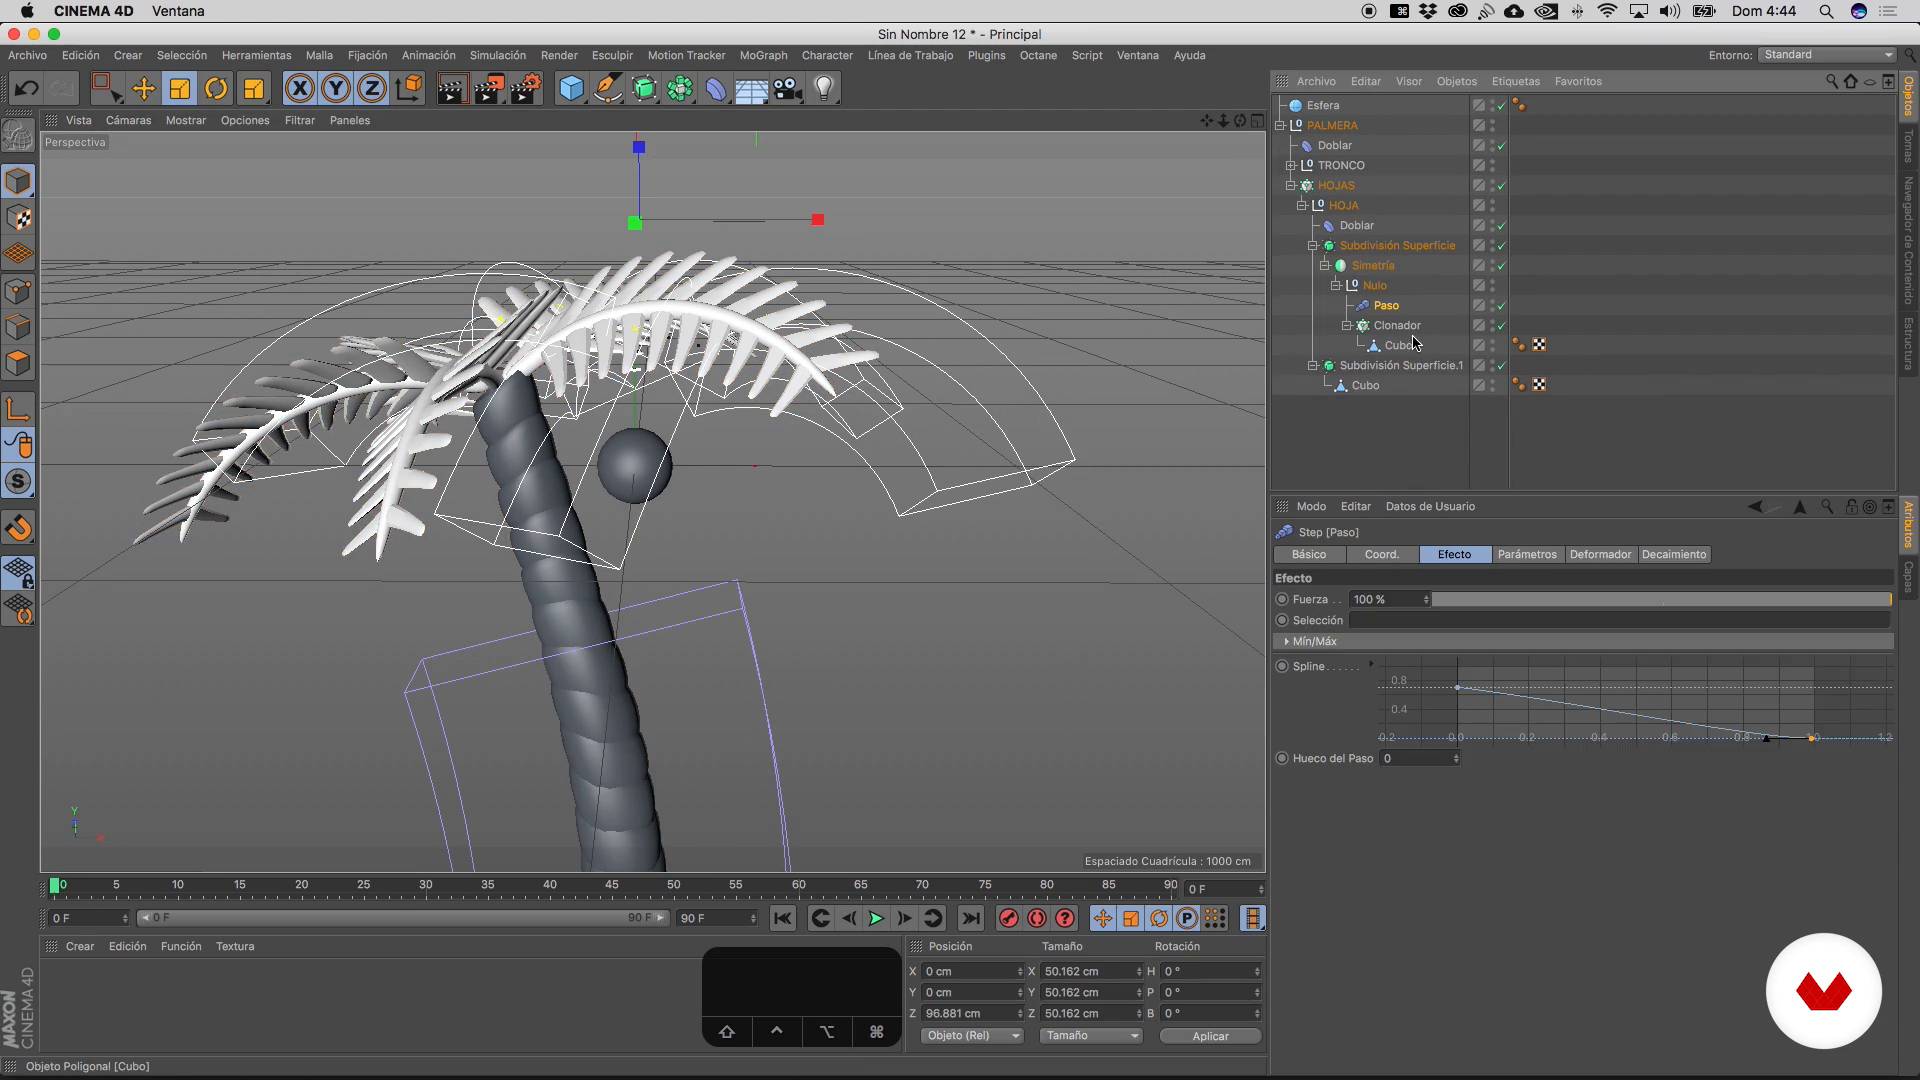This screenshot has height=1080, width=1920.
Task: Open the Entorno Standard layout dropdown
Action: (x=1827, y=55)
